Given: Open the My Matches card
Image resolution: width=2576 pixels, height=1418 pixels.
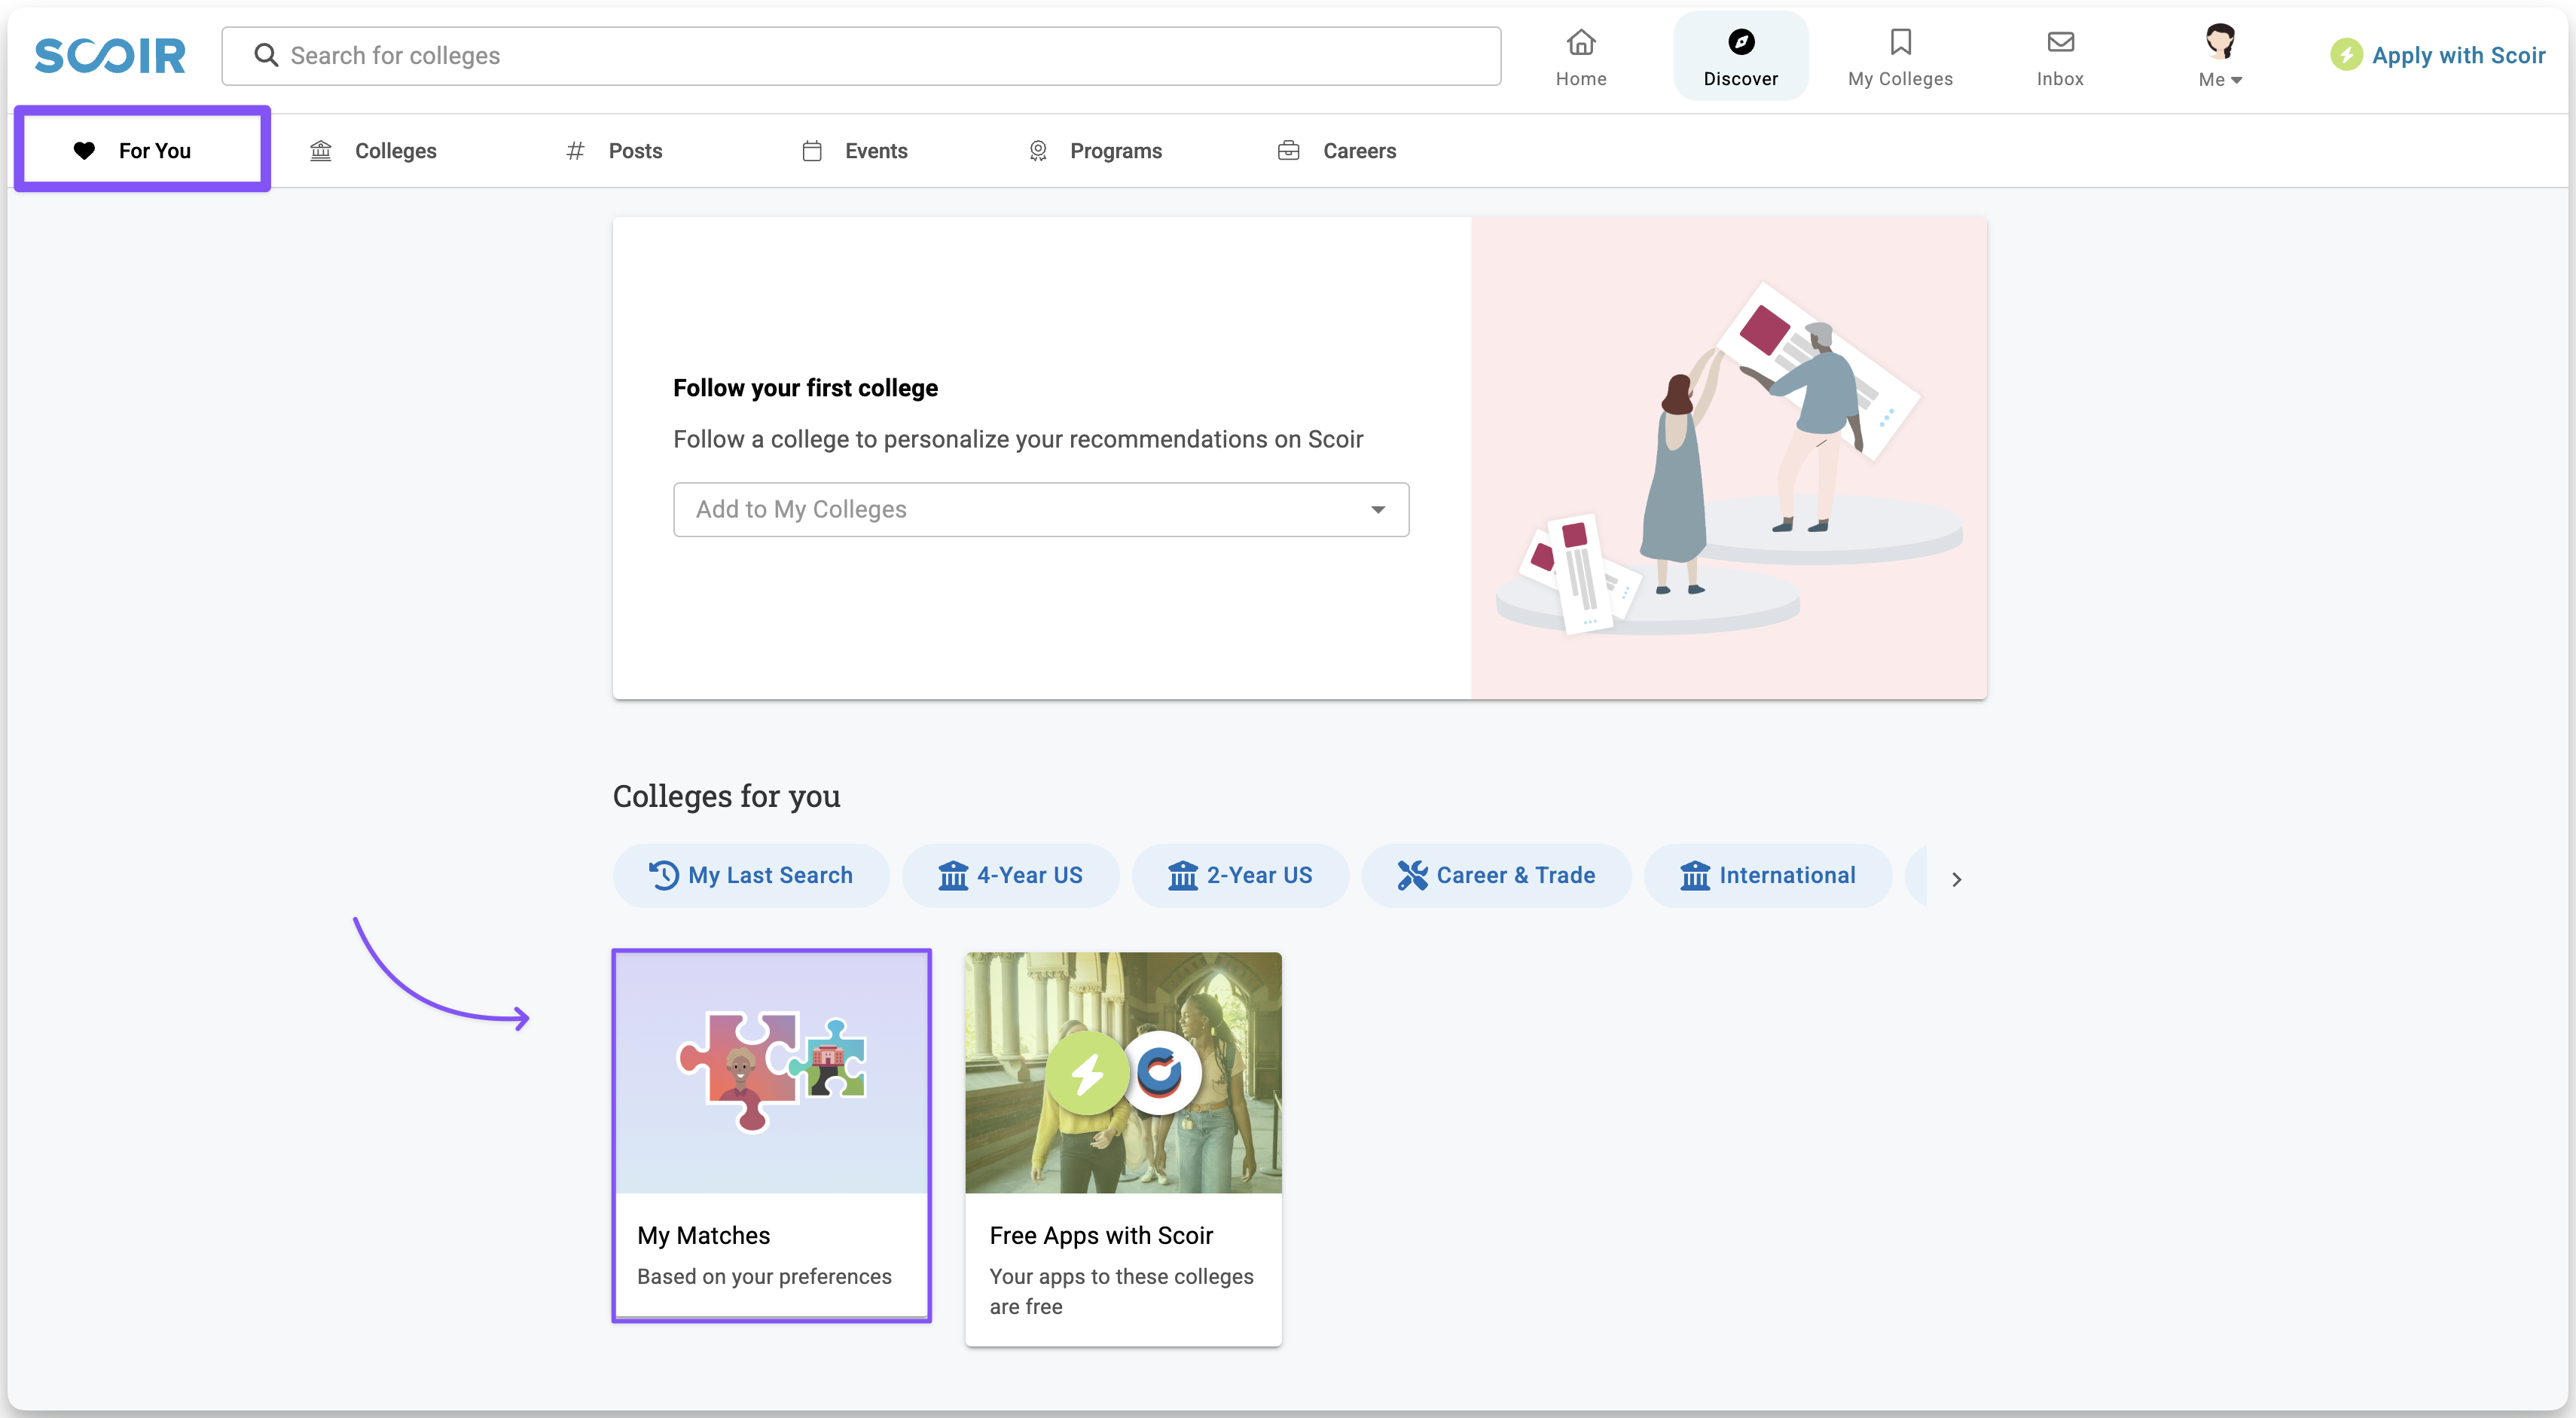Looking at the screenshot, I should click(771, 1135).
